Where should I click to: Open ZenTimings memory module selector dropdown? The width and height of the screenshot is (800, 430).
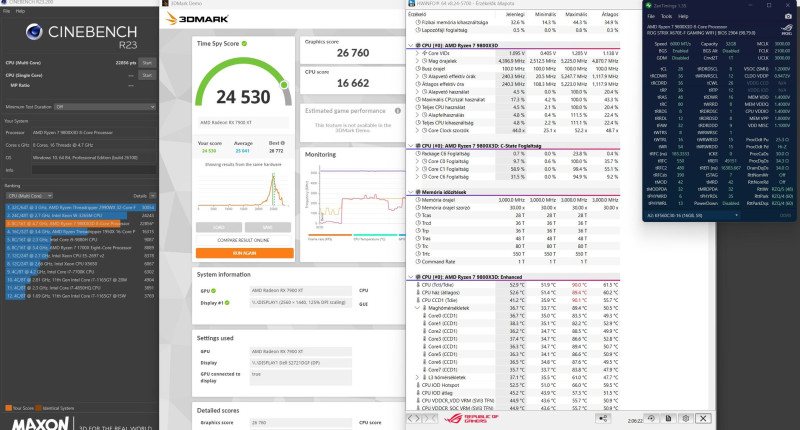pyautogui.click(x=693, y=216)
